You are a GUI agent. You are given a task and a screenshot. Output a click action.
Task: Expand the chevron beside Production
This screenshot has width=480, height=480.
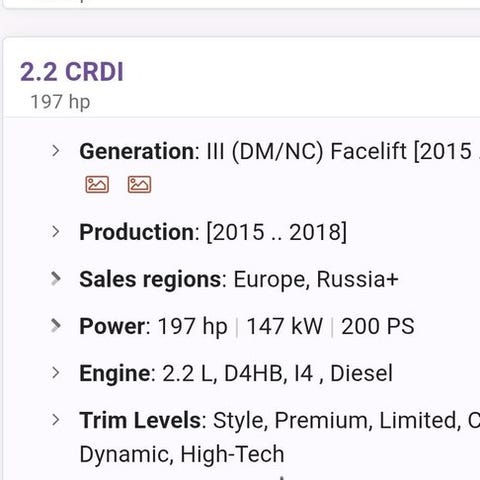point(56,232)
